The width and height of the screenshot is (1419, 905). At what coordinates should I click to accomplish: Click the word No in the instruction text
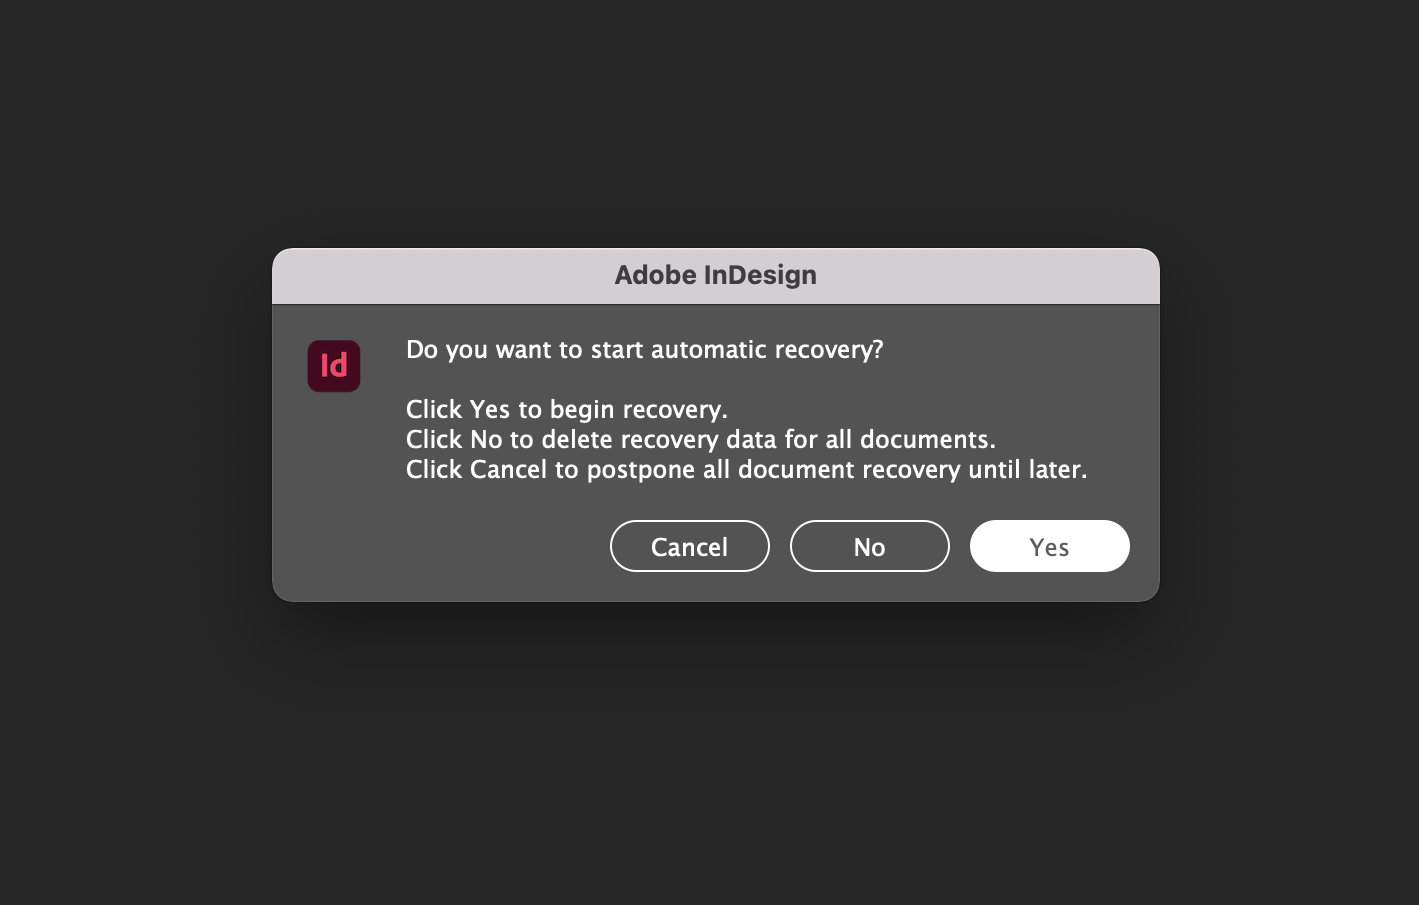click(x=486, y=439)
